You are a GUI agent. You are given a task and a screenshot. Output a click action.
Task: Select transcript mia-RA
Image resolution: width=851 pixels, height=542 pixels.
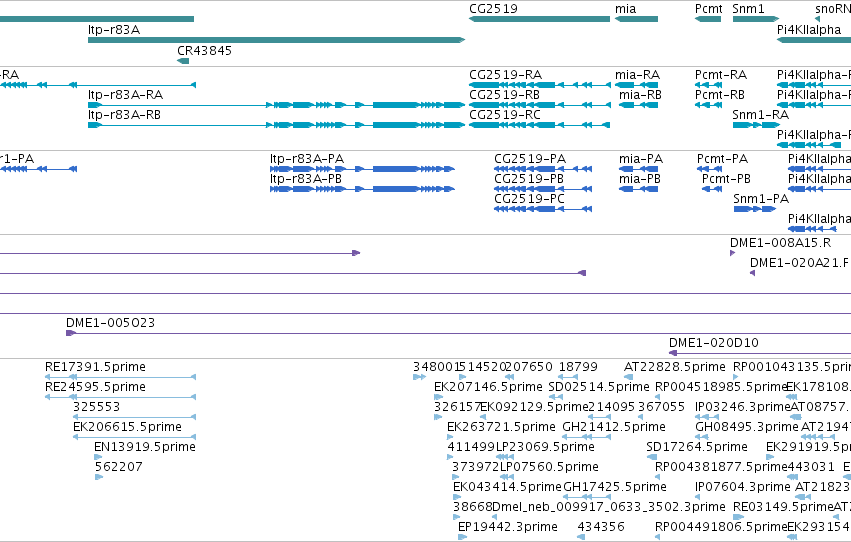click(636, 85)
